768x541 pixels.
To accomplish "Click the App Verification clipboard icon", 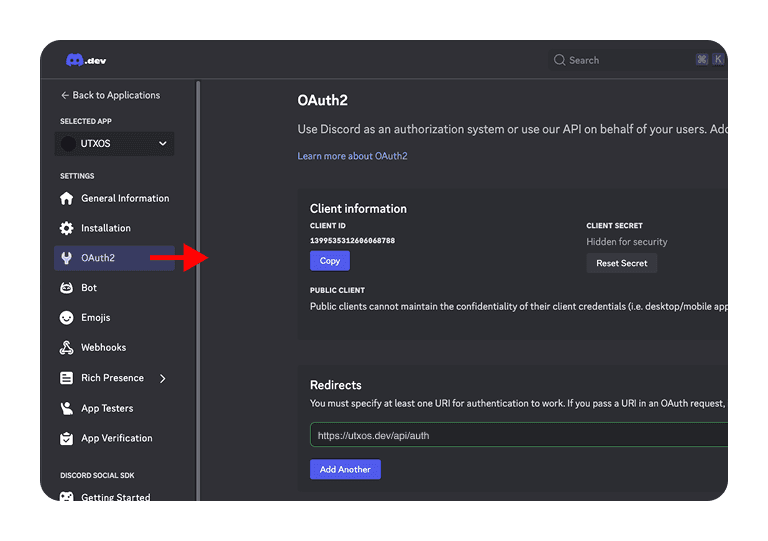I will (67, 438).
